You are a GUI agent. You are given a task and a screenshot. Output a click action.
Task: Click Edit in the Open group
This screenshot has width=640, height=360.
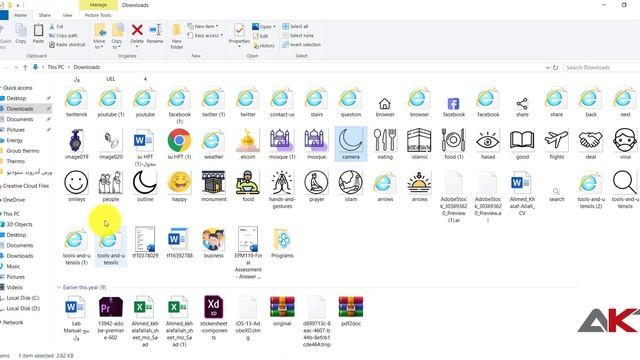coord(260,36)
